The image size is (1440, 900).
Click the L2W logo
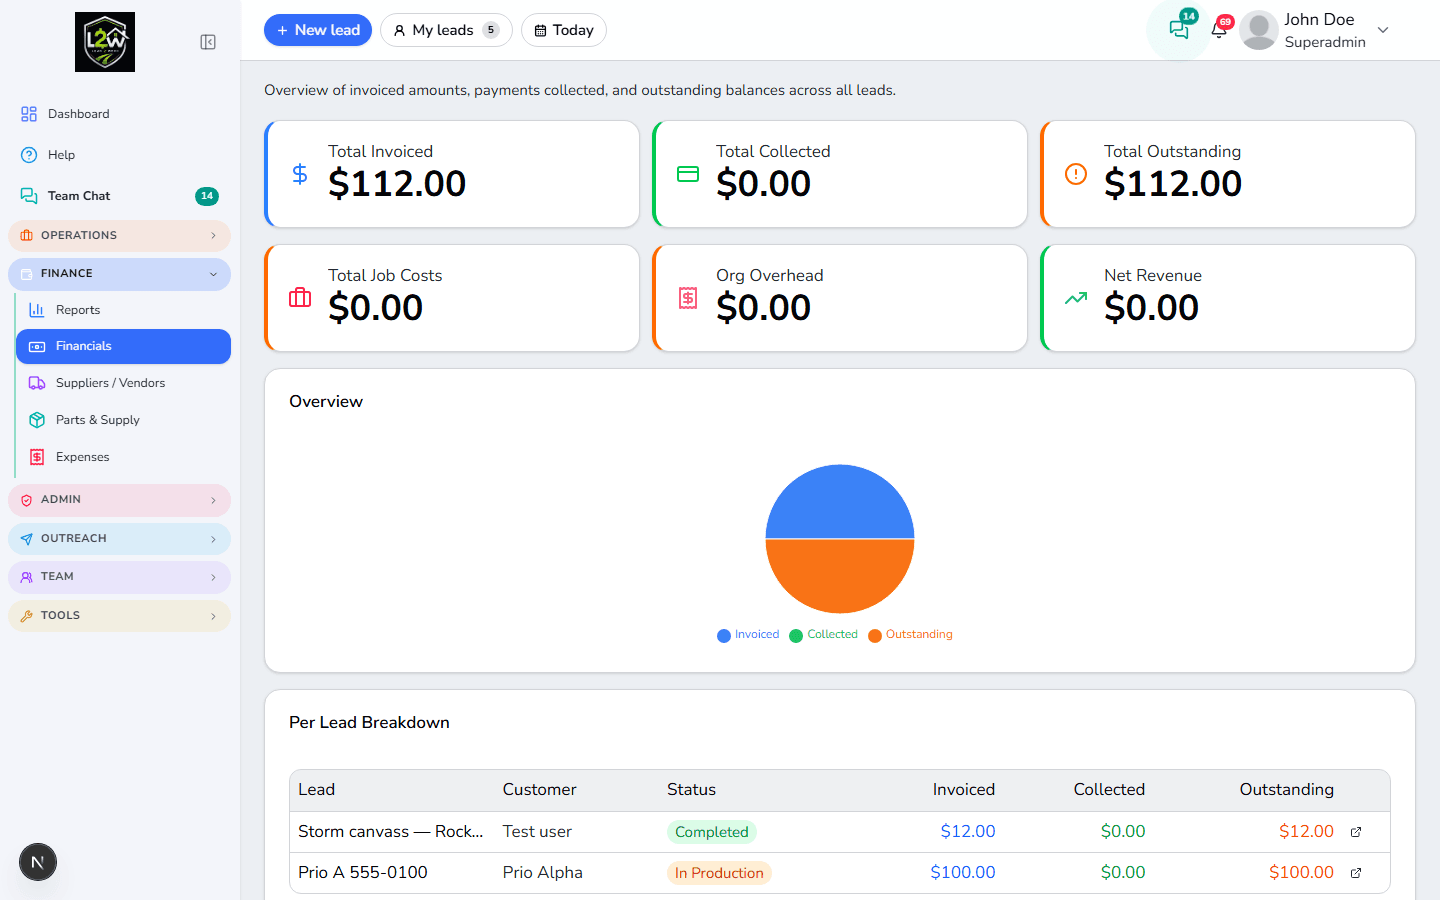click(x=105, y=42)
